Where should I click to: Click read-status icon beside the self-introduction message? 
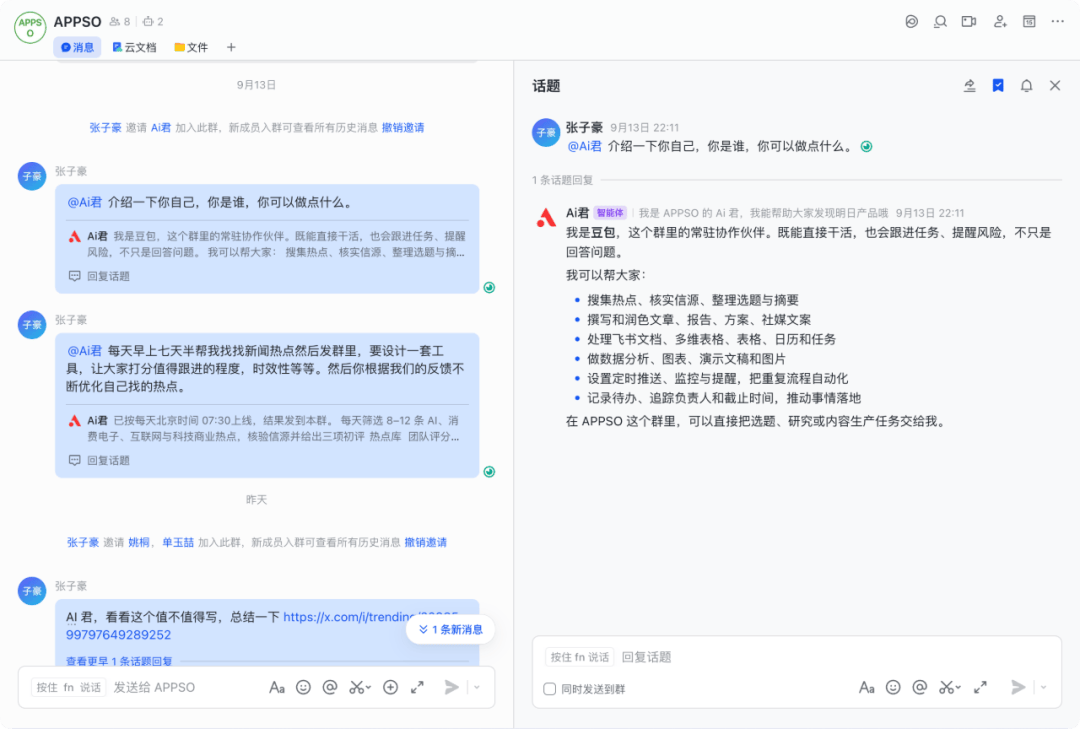(489, 287)
